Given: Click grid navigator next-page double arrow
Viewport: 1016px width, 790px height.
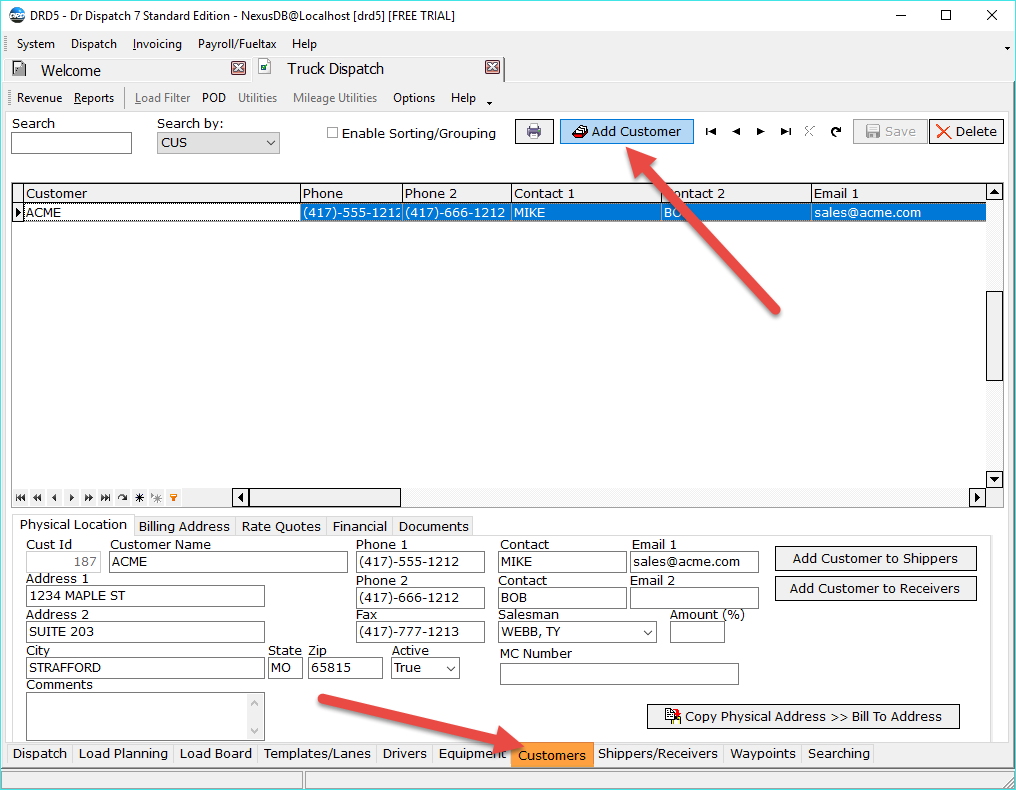Looking at the screenshot, I should tap(88, 498).
